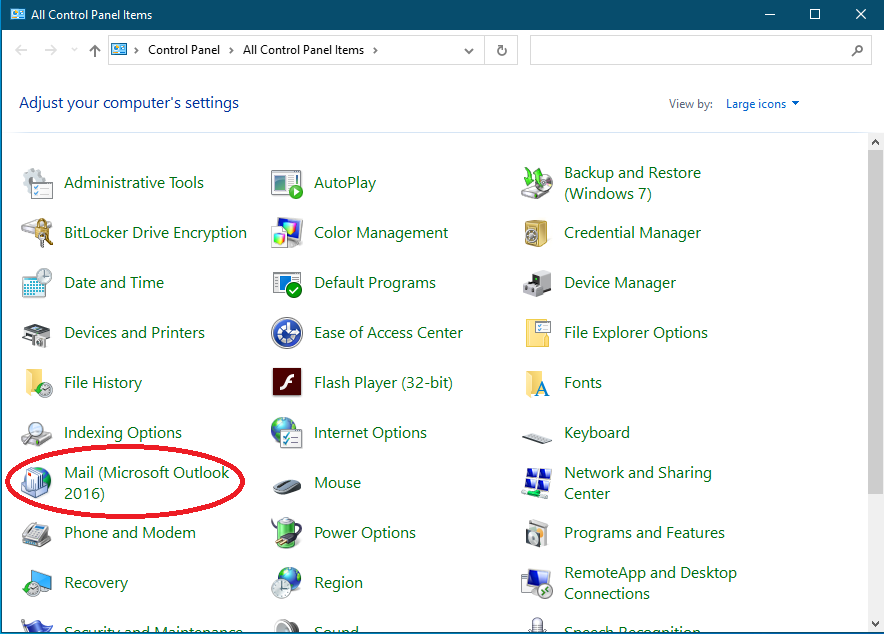Expand the Recent locations dropdown arrow
This screenshot has height=634, width=884.
[74, 50]
